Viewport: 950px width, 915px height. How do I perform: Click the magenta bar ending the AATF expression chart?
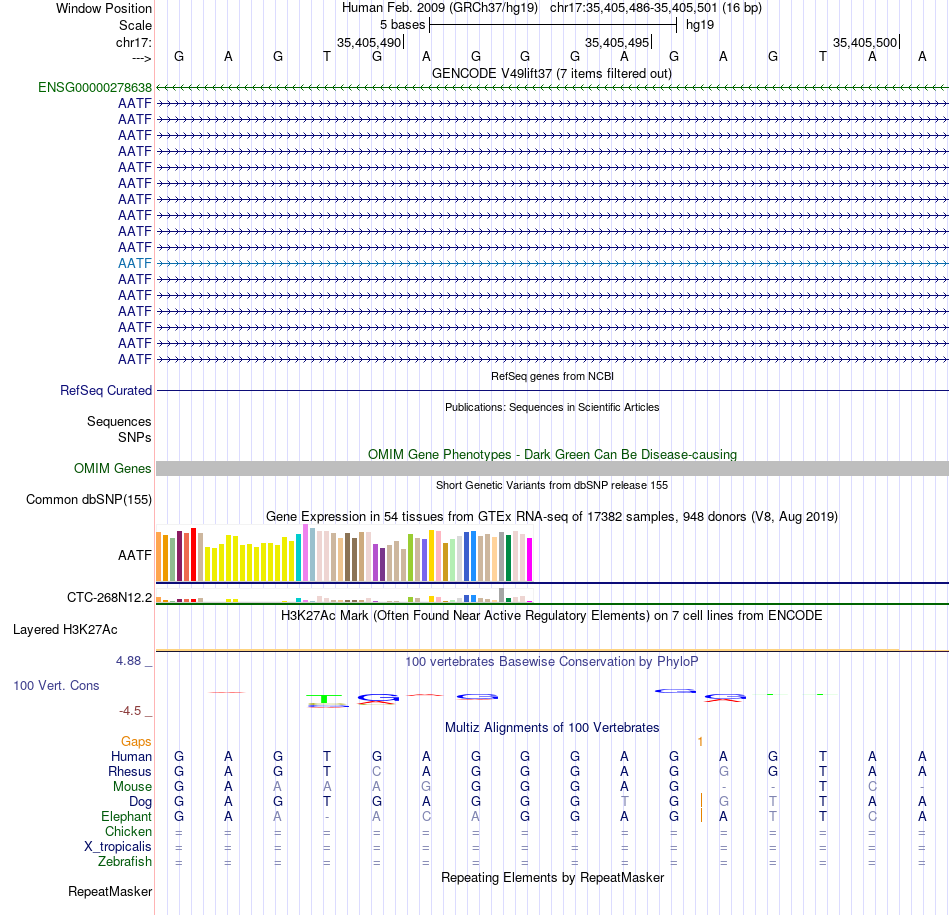(x=529, y=559)
